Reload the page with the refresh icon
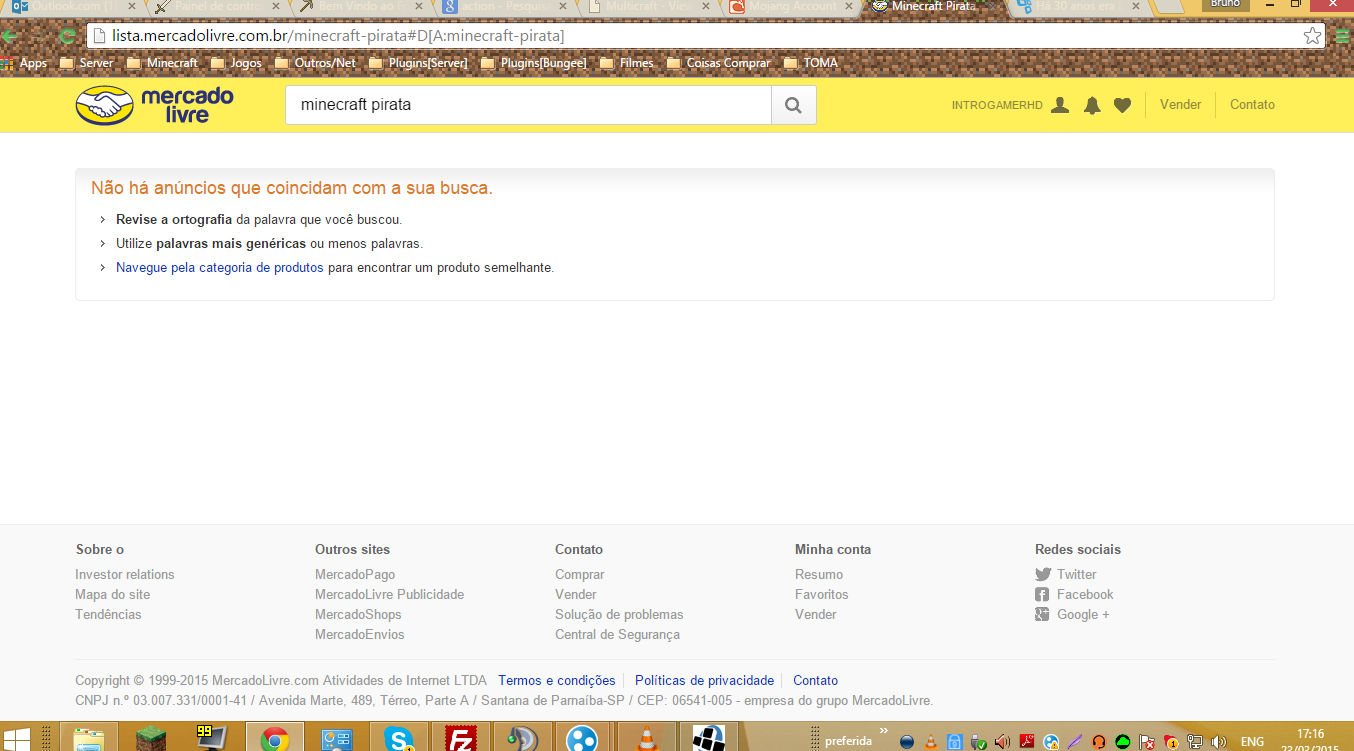The height and width of the screenshot is (751, 1354). 67,36
